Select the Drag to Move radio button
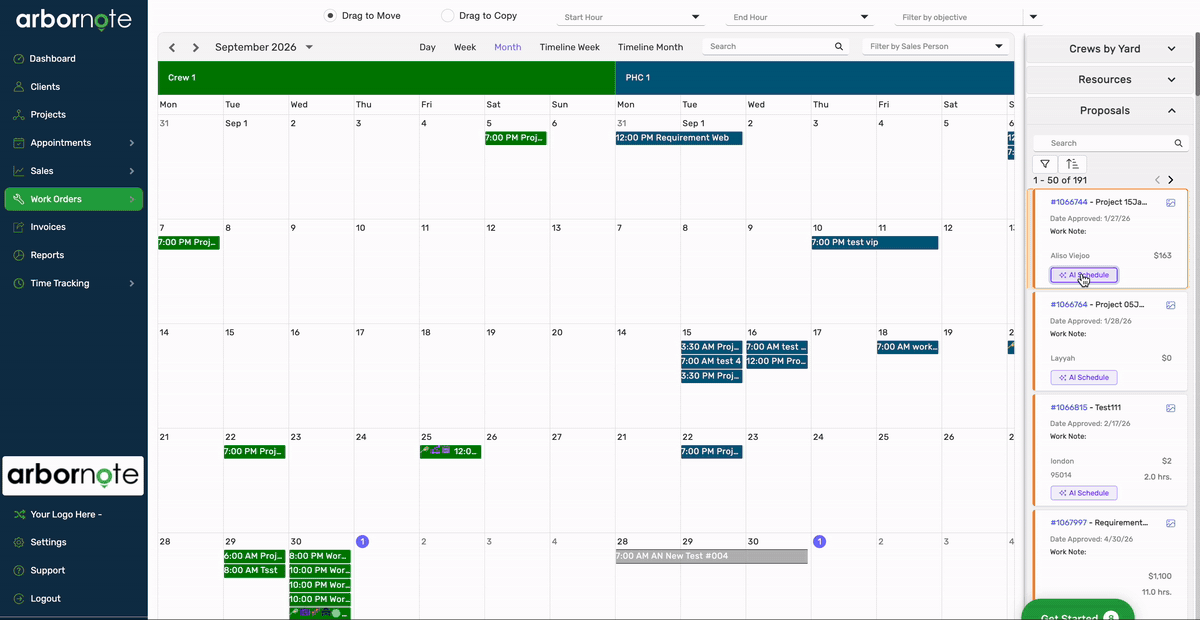Viewport: 1200px width, 620px height. click(x=330, y=16)
